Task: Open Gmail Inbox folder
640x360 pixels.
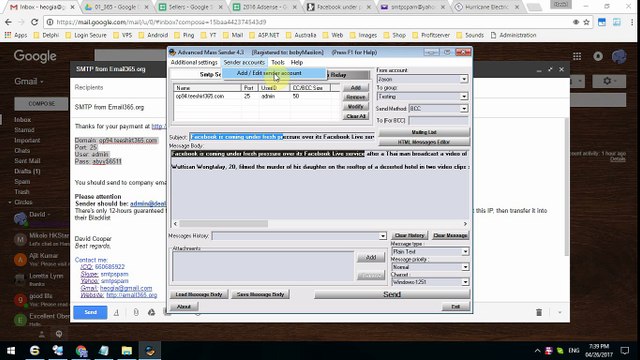Action: [22, 120]
